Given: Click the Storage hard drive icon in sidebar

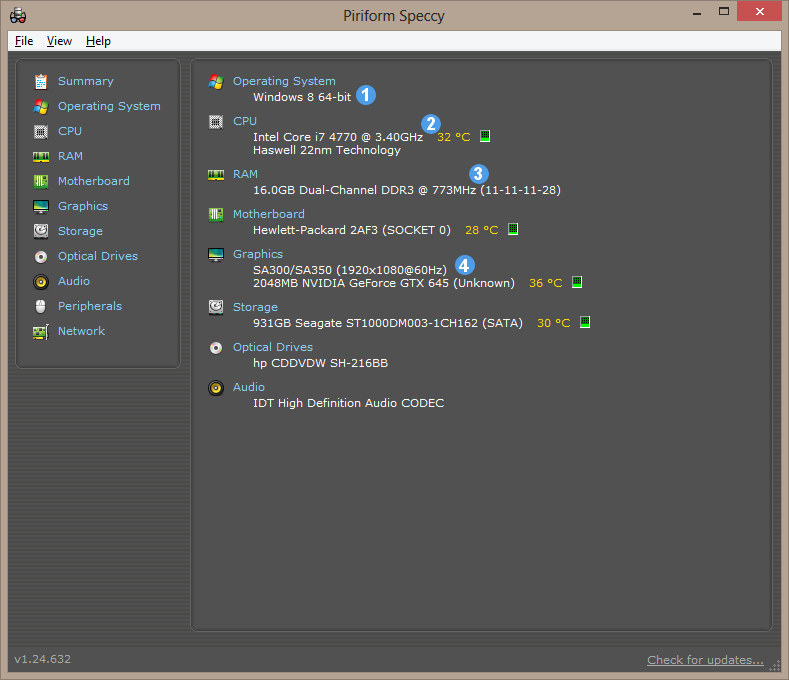Looking at the screenshot, I should point(41,231).
